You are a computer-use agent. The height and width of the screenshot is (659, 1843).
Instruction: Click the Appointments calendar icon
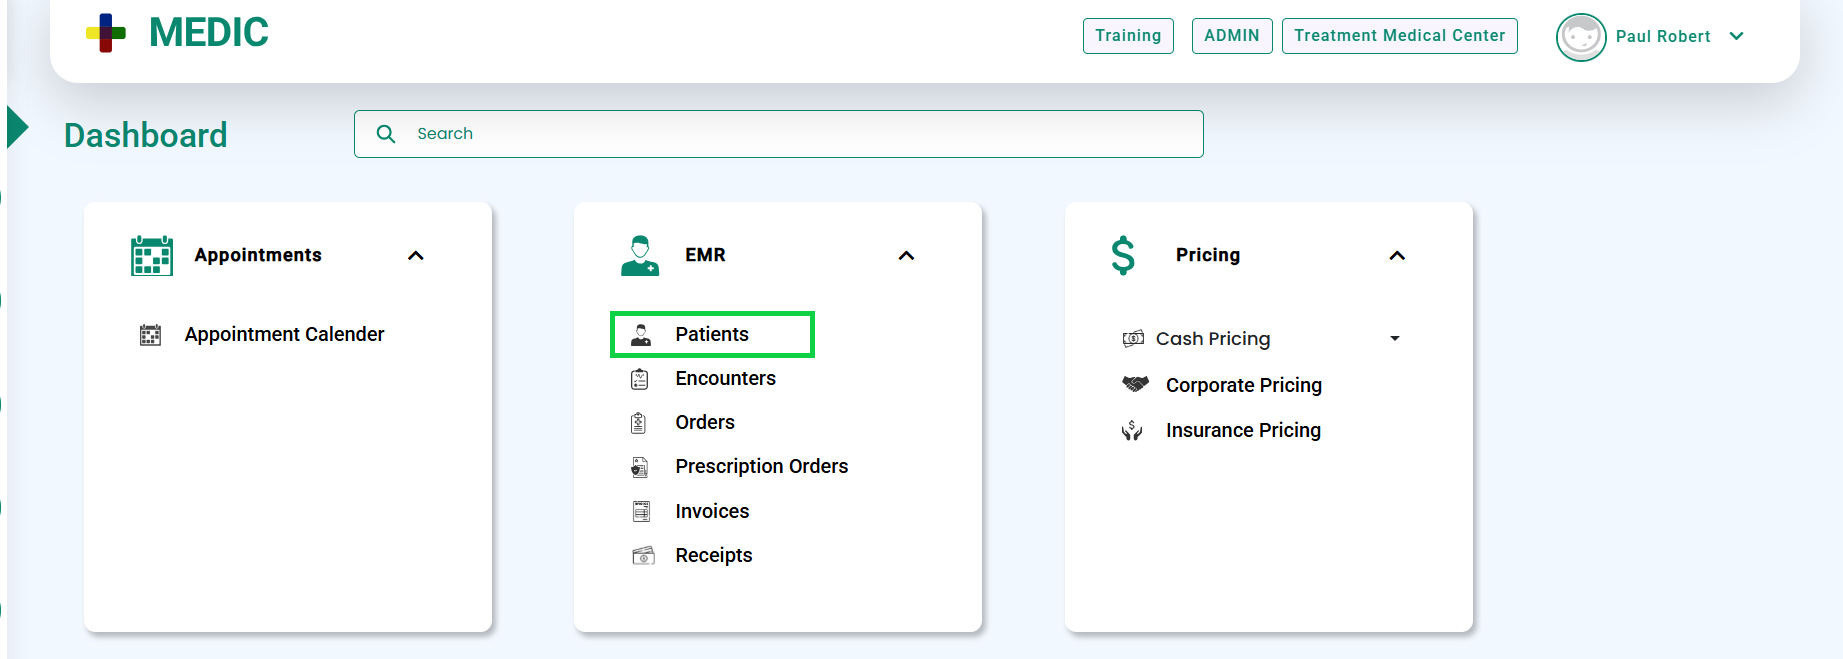pyautogui.click(x=152, y=256)
